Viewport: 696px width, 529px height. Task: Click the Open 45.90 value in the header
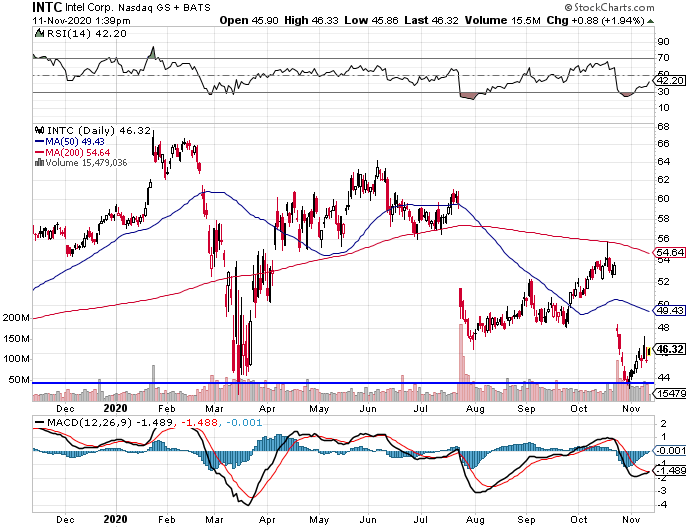[249, 20]
